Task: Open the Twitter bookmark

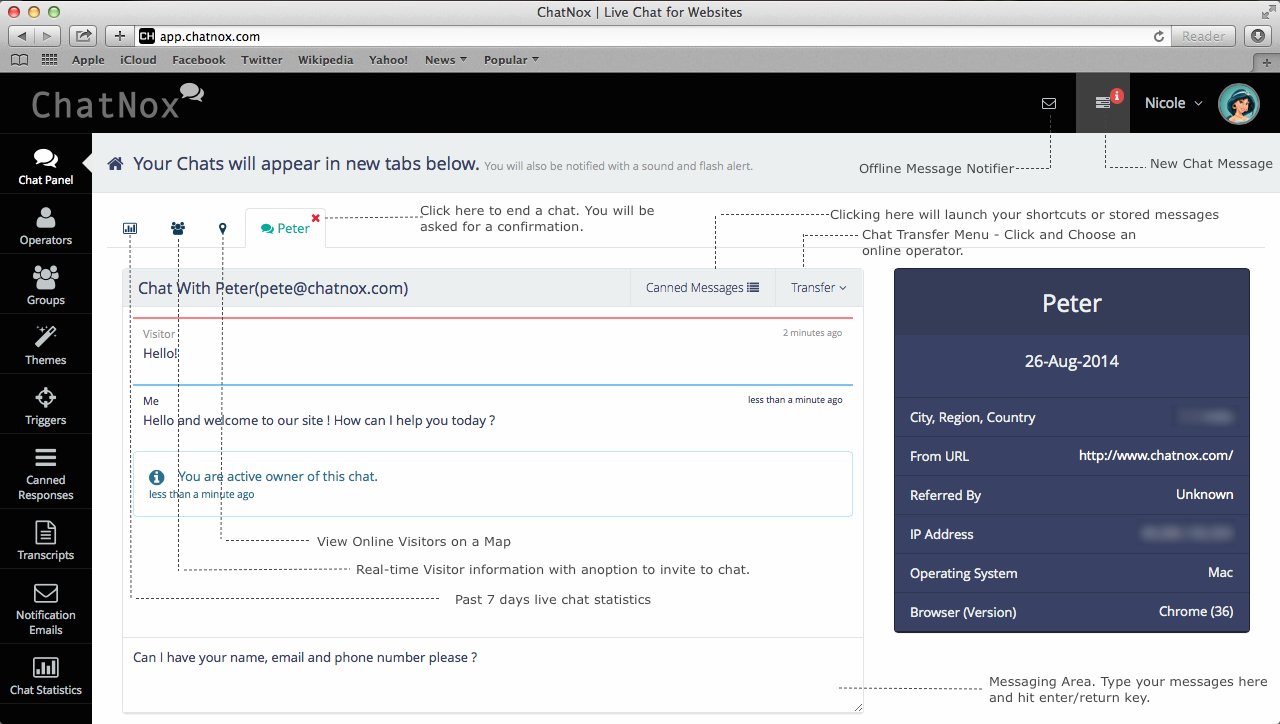Action: pyautogui.click(x=262, y=60)
